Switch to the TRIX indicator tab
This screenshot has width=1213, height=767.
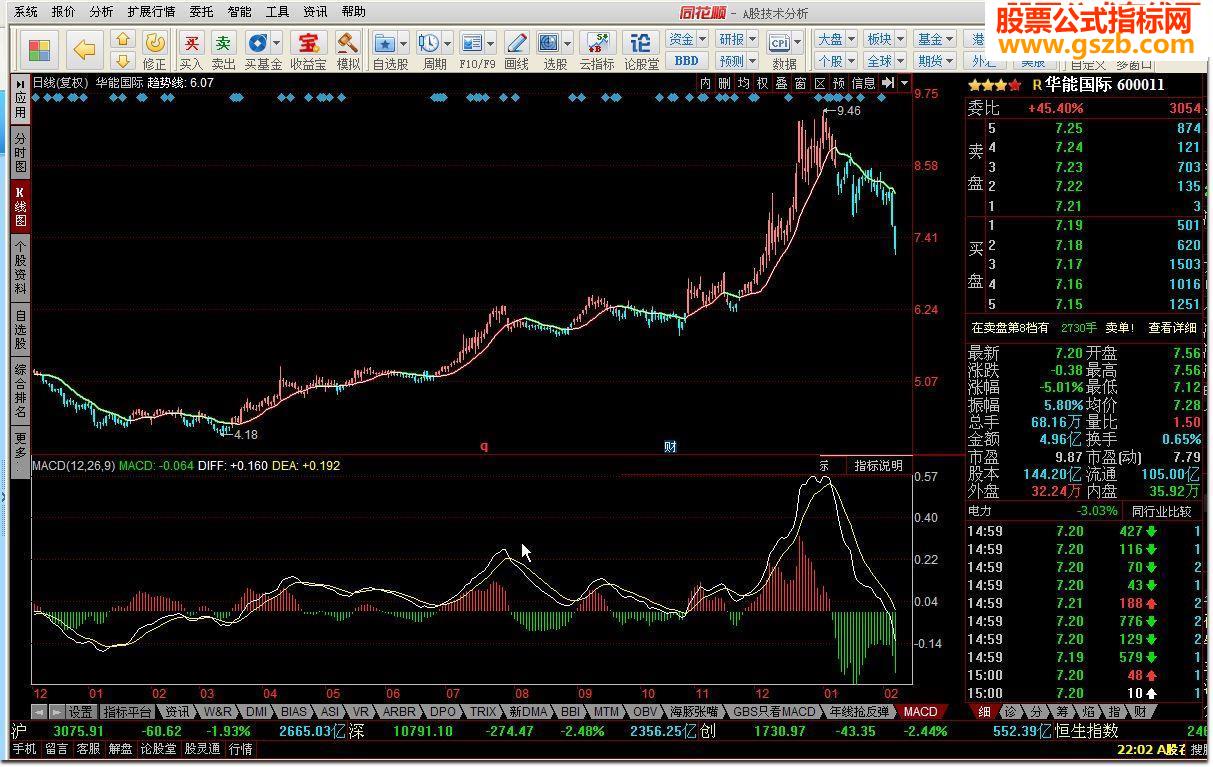pos(482,712)
